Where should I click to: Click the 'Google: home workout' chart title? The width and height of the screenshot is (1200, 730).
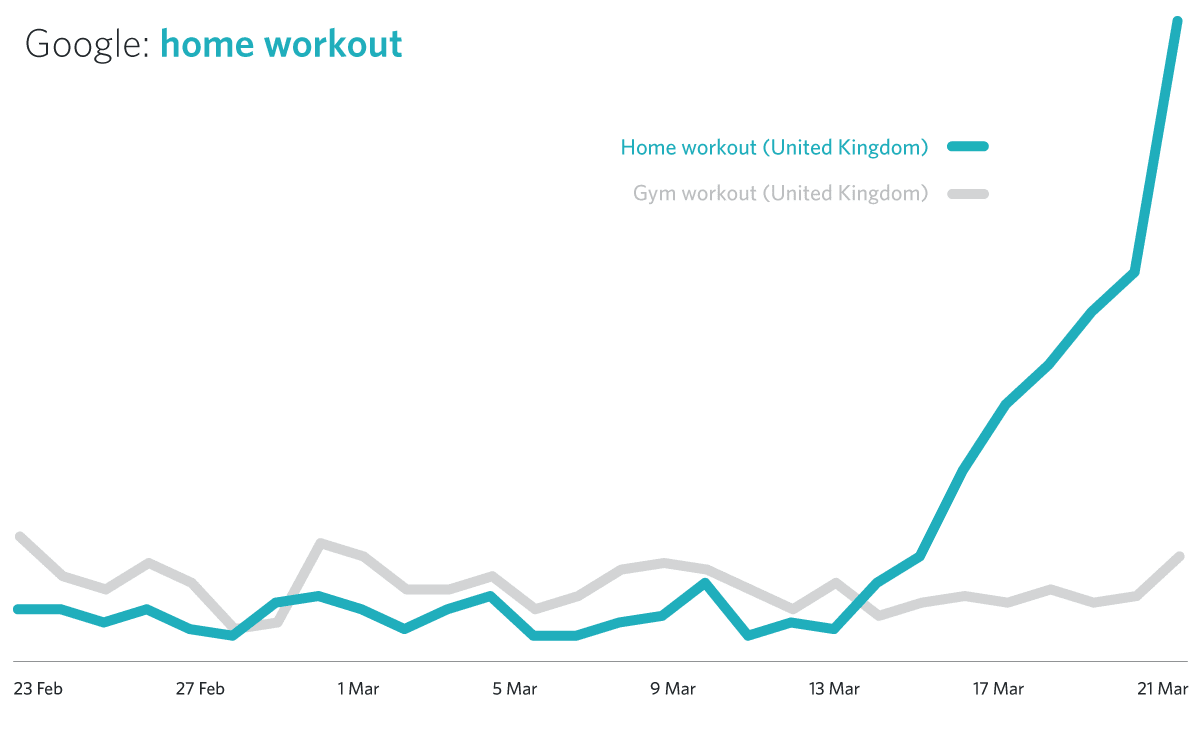click(213, 44)
